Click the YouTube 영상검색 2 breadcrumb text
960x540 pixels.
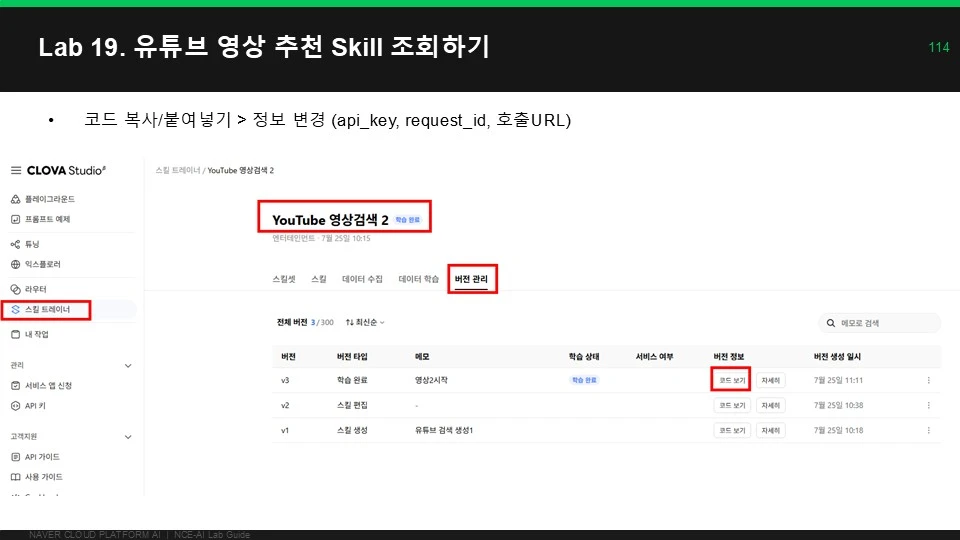coord(241,170)
